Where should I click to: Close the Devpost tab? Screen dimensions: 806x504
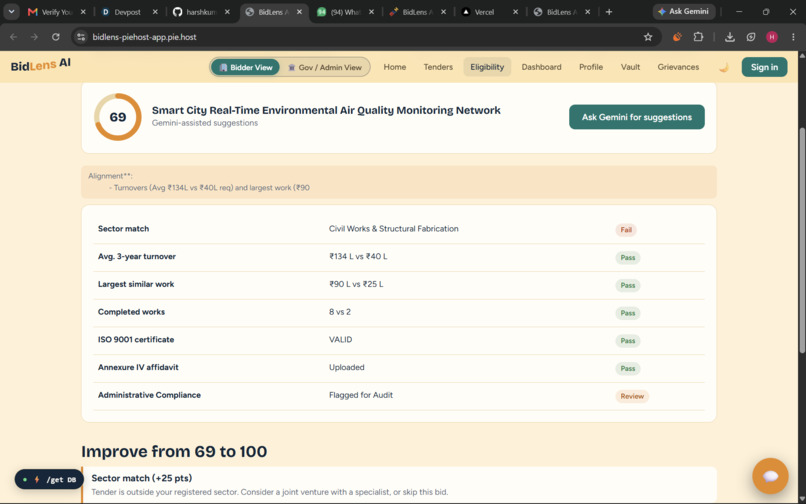pos(155,12)
